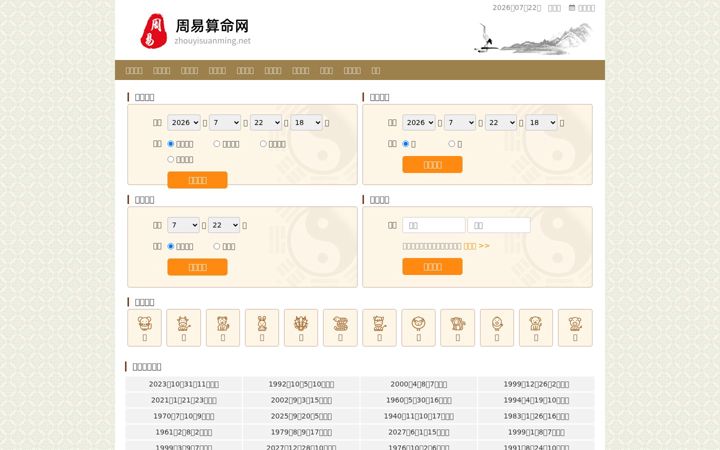Image resolution: width=720 pixels, height=450 pixels.
Task: Click the date cell starting with 1940
Action: (419, 416)
